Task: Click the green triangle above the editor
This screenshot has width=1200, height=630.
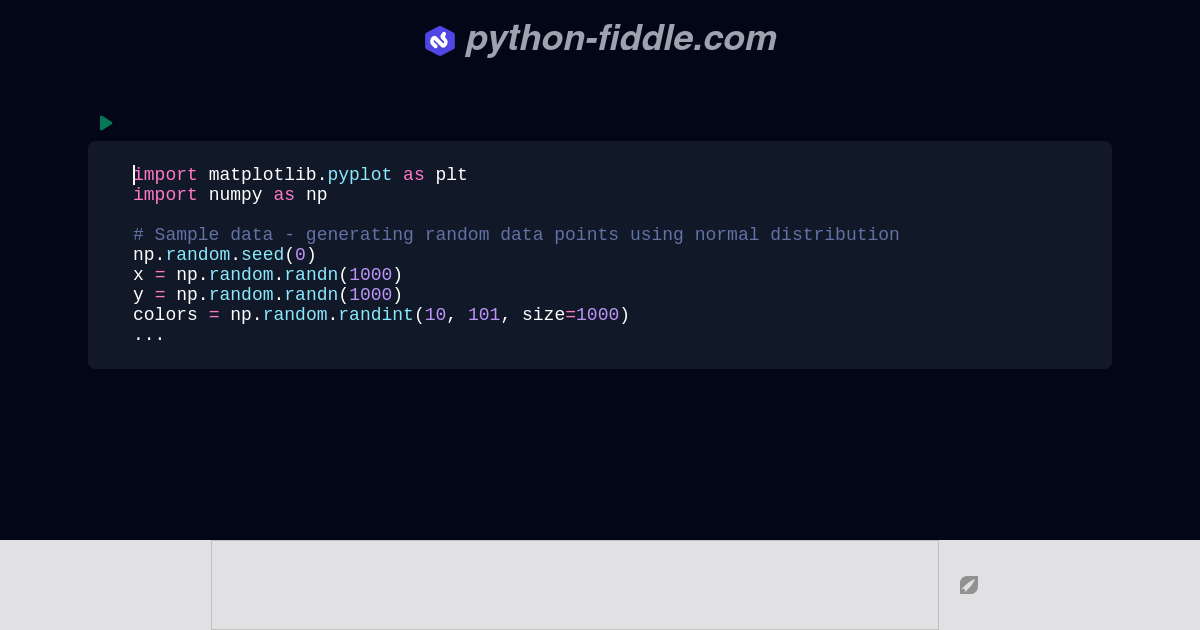Action: coord(106,123)
